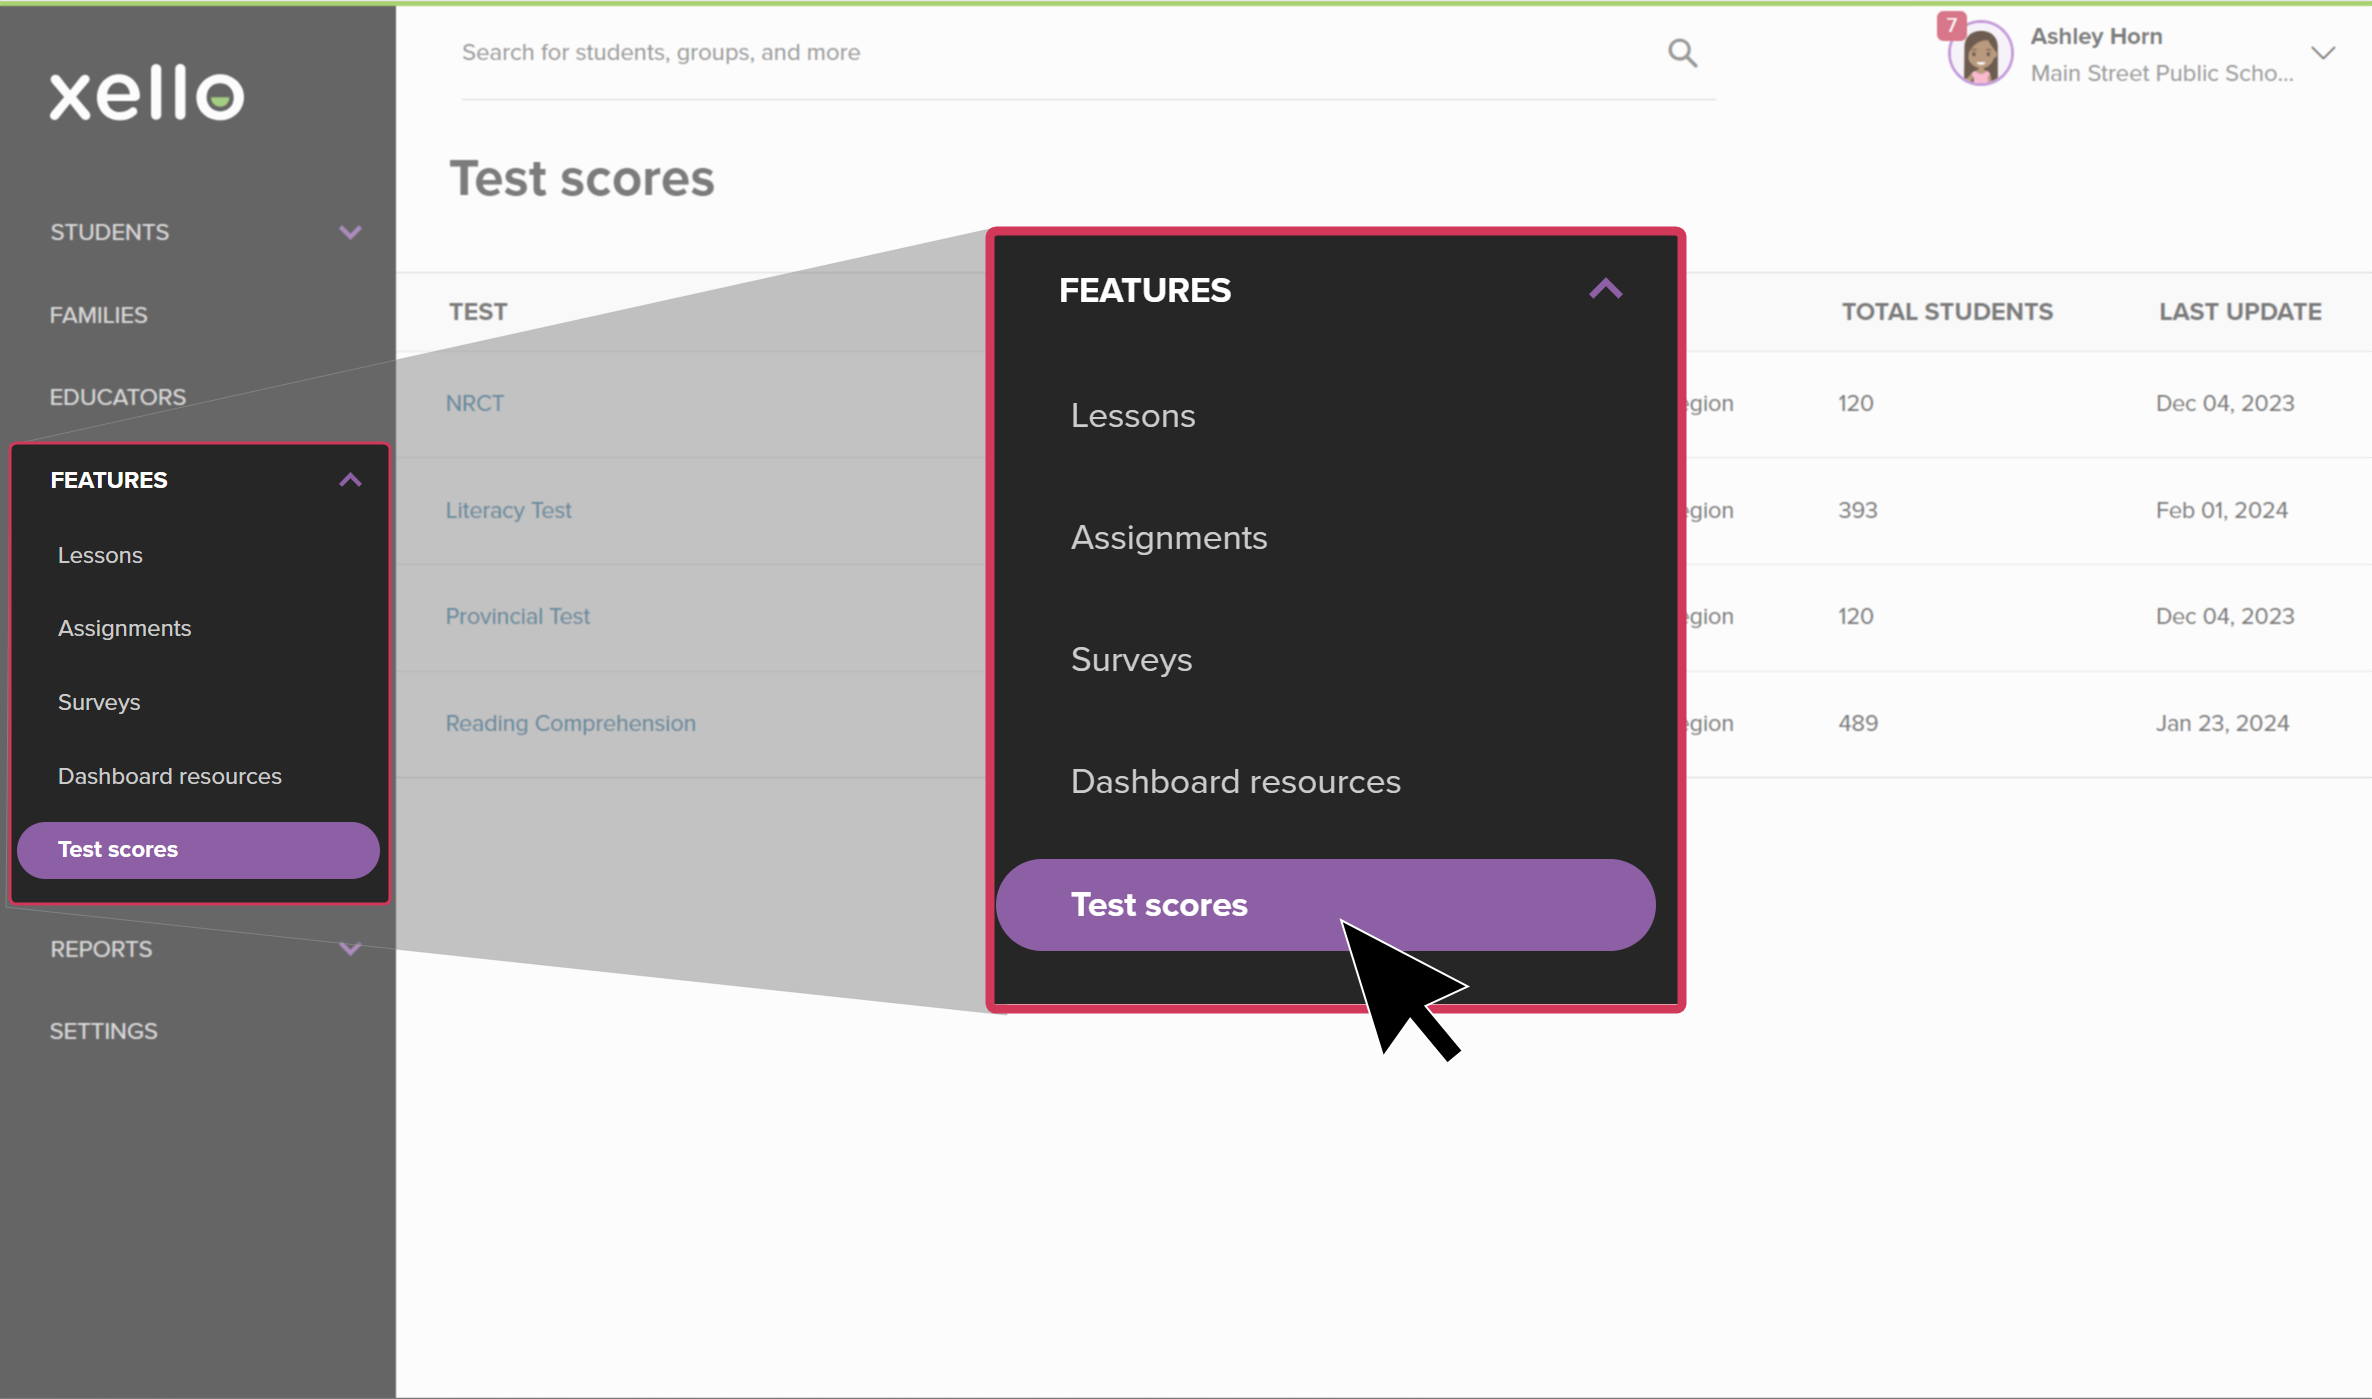This screenshot has width=2372, height=1399.
Task: Click 120 students in the Provincial Test row
Action: [x=1856, y=616]
